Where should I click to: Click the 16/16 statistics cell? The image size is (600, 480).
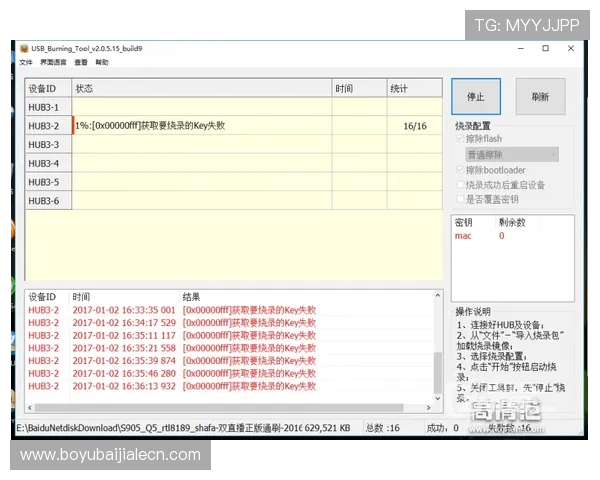[x=415, y=126]
